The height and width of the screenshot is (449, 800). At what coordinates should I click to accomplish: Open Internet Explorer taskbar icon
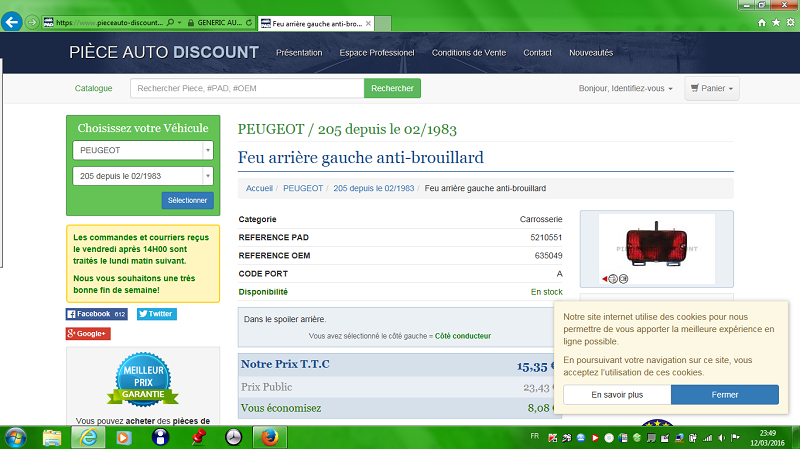(88, 438)
